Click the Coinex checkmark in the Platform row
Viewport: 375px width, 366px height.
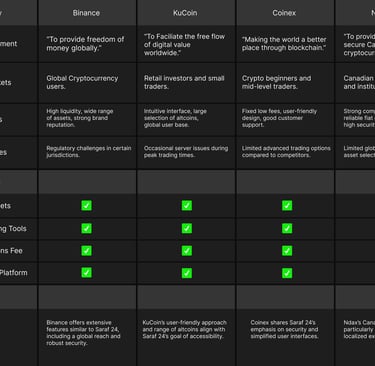click(x=287, y=273)
